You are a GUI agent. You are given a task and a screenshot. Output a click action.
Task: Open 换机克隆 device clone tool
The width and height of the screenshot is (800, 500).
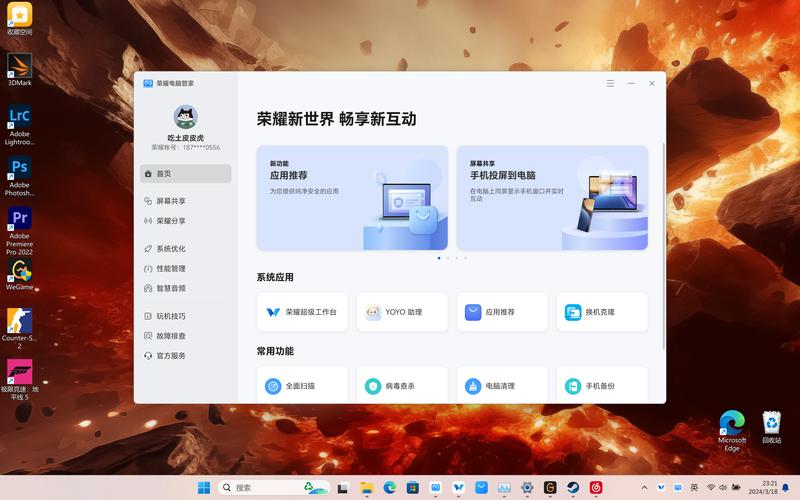click(x=602, y=312)
